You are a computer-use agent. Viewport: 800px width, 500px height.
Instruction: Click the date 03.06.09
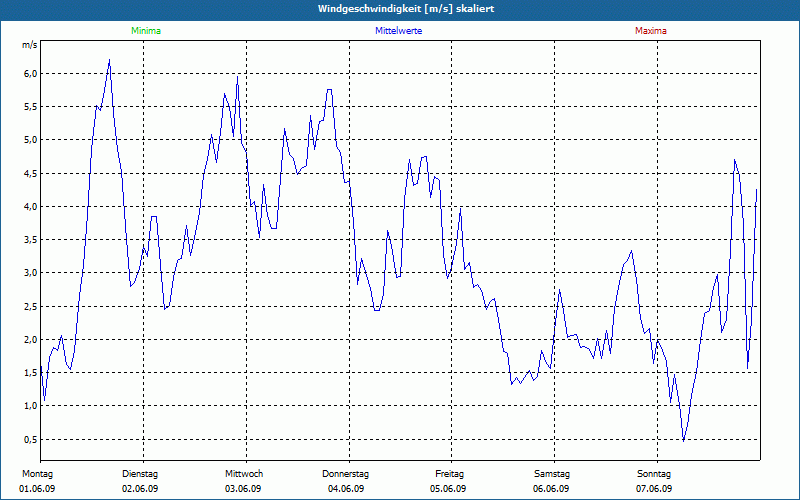[243, 489]
